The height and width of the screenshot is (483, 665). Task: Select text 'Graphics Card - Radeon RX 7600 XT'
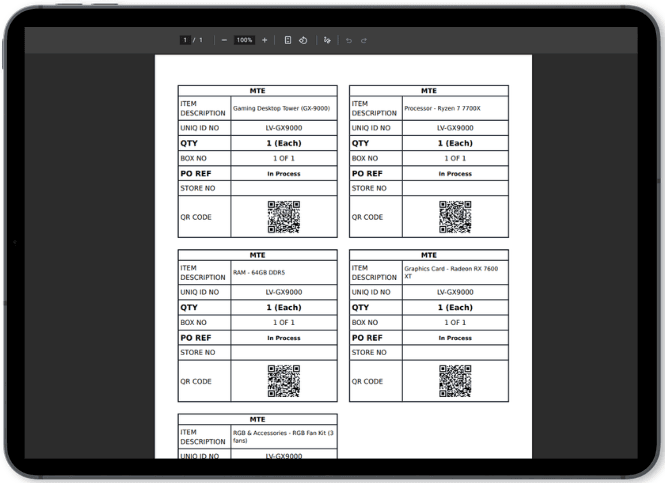click(x=451, y=272)
